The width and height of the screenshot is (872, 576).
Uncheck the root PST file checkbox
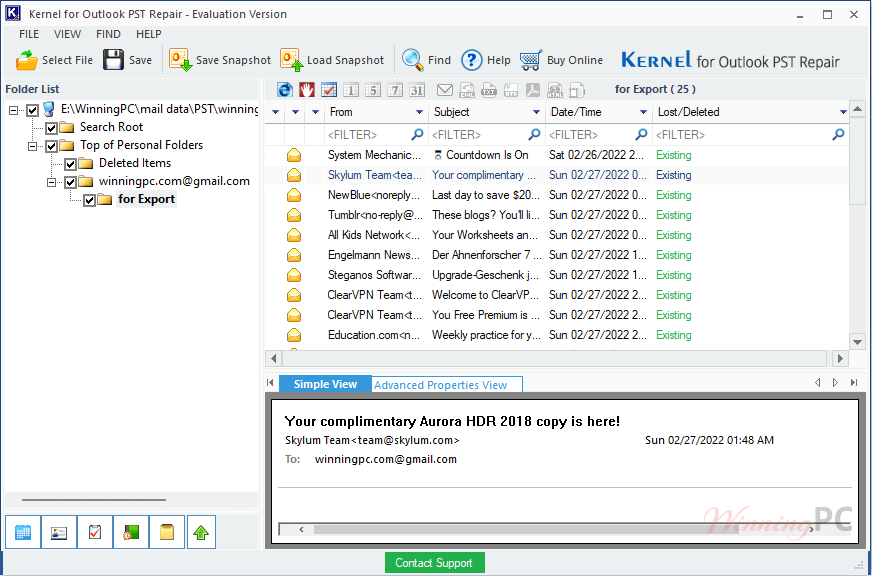pyautogui.click(x=32, y=110)
